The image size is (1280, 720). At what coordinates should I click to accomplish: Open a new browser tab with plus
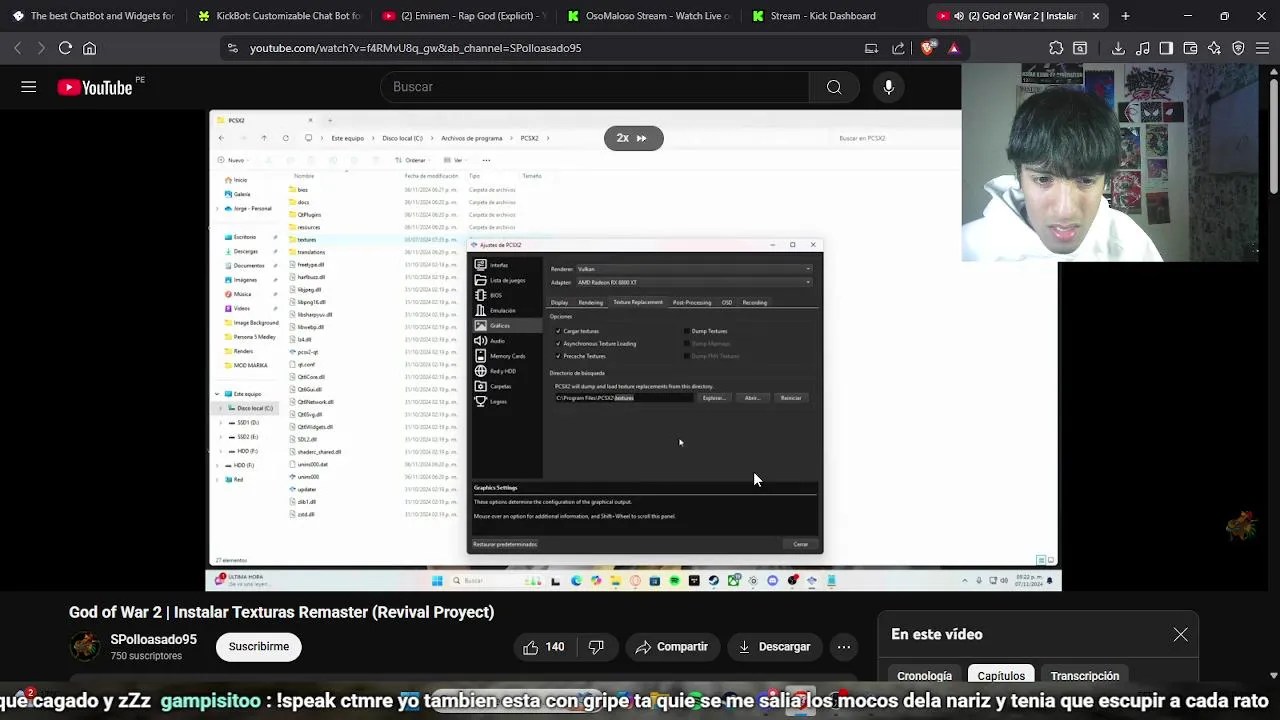(x=1125, y=16)
